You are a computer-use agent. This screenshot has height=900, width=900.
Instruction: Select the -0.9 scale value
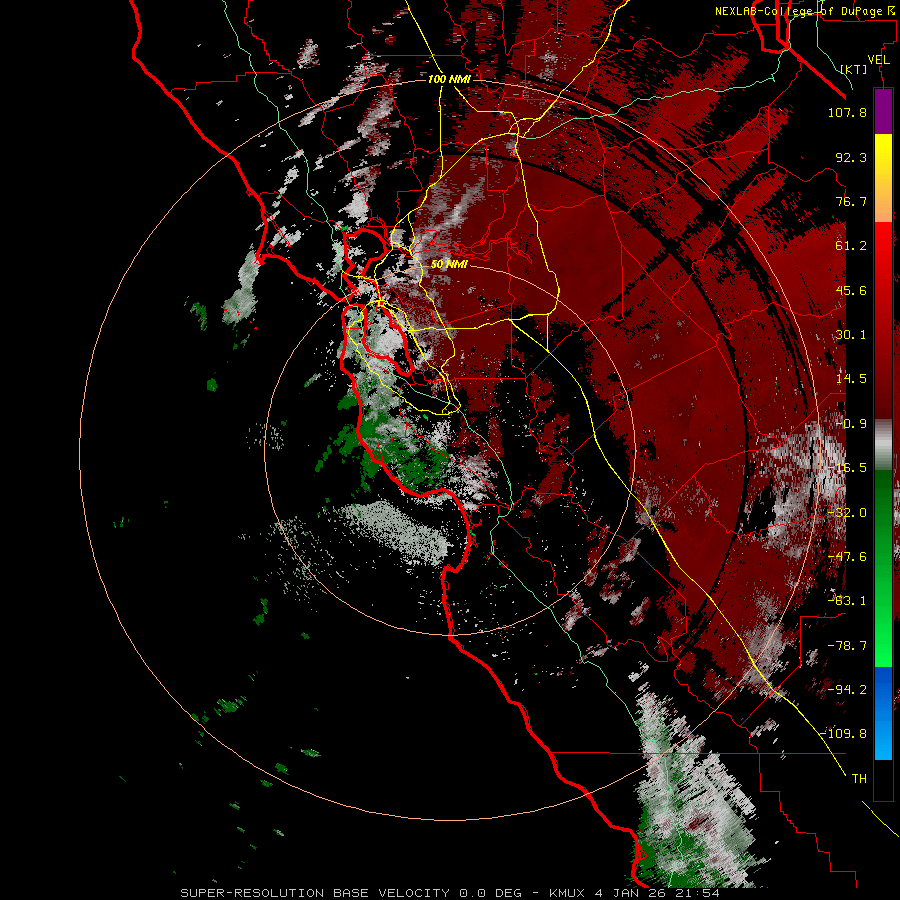(x=851, y=424)
